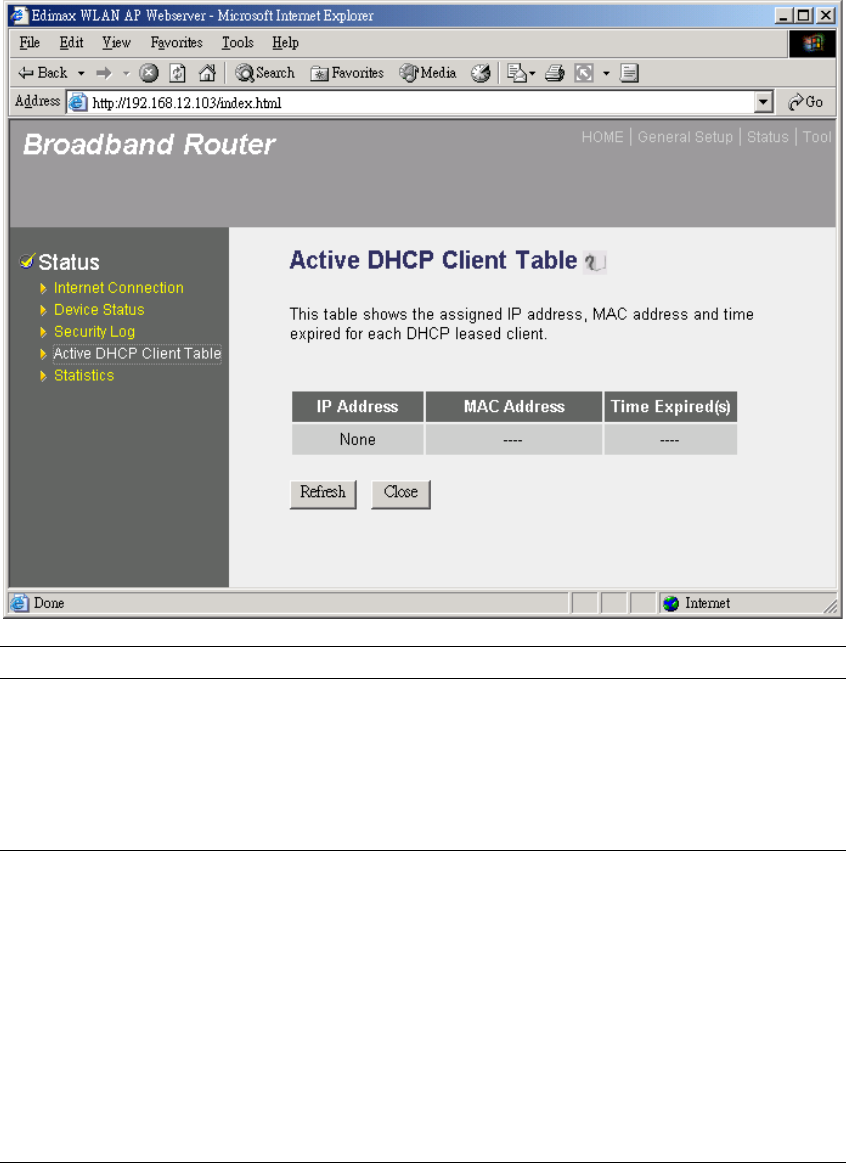
Task: Click the Close button below the table
Action: pyautogui.click(x=400, y=493)
